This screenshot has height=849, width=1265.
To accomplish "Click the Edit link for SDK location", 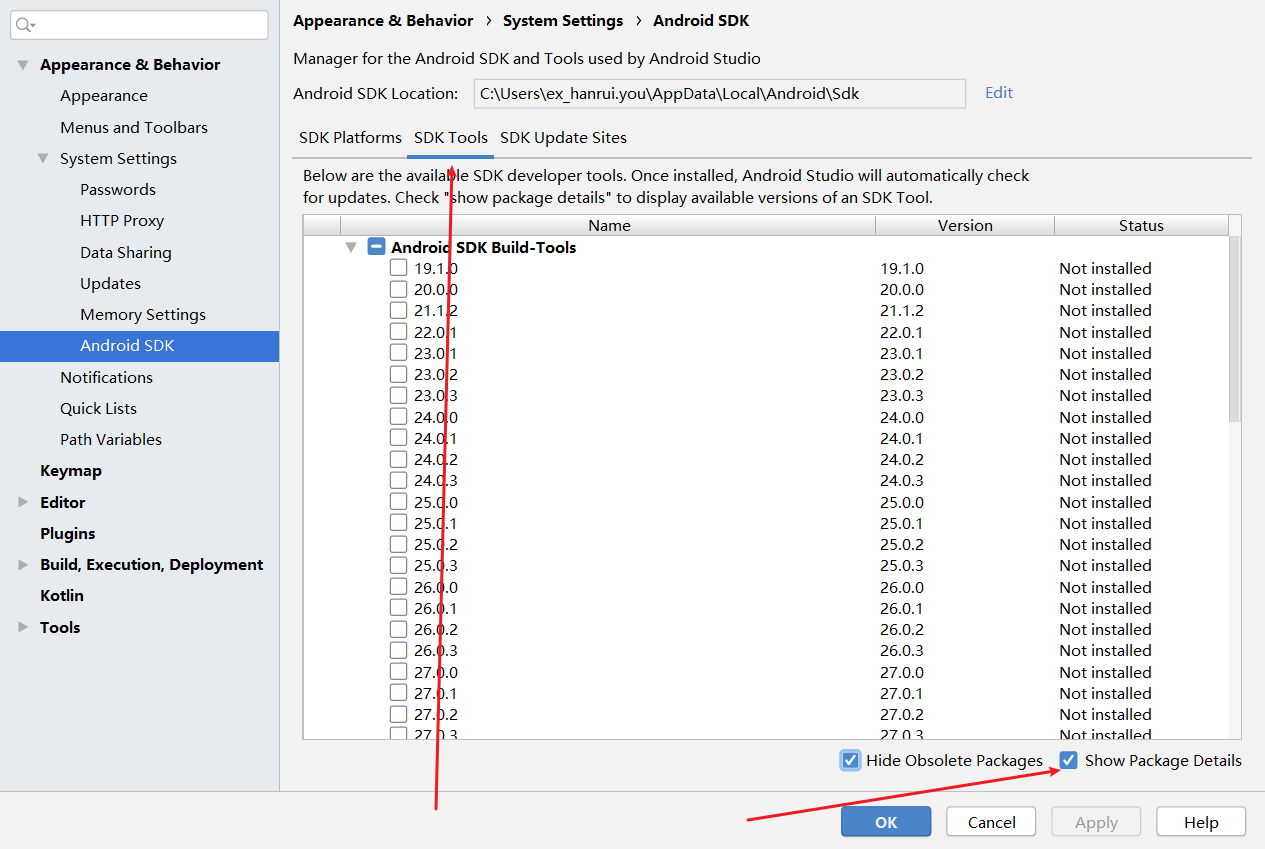I will (999, 93).
